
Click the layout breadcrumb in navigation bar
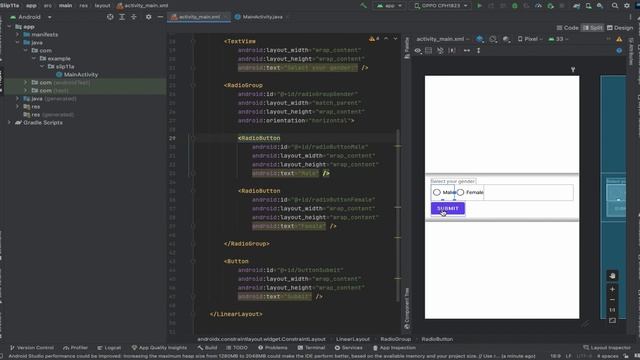[x=102, y=6]
